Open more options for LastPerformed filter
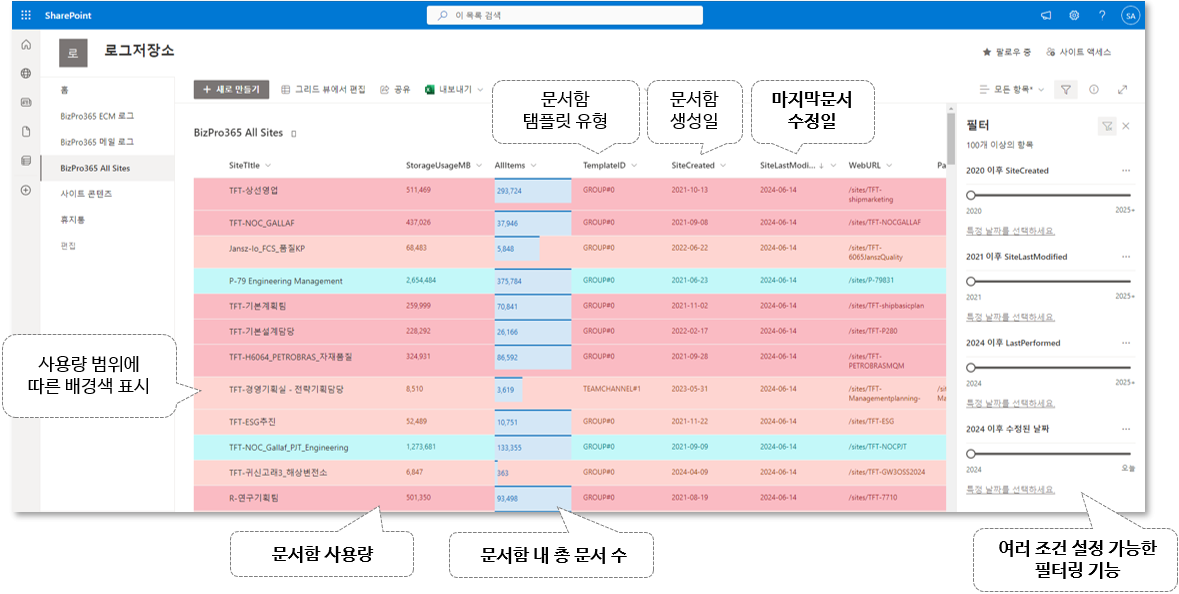This screenshot has height=594, width=1179. coord(1126,343)
